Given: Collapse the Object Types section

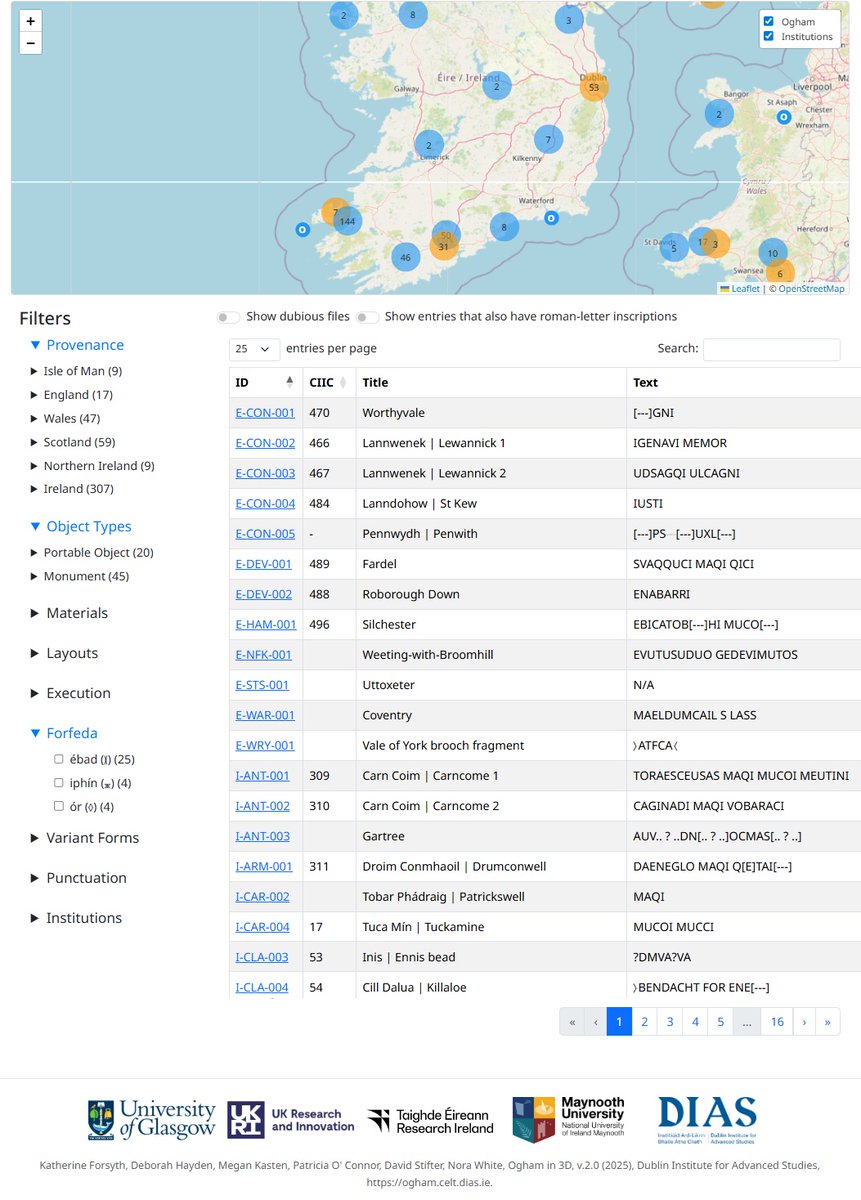Looking at the screenshot, I should [x=80, y=527].
